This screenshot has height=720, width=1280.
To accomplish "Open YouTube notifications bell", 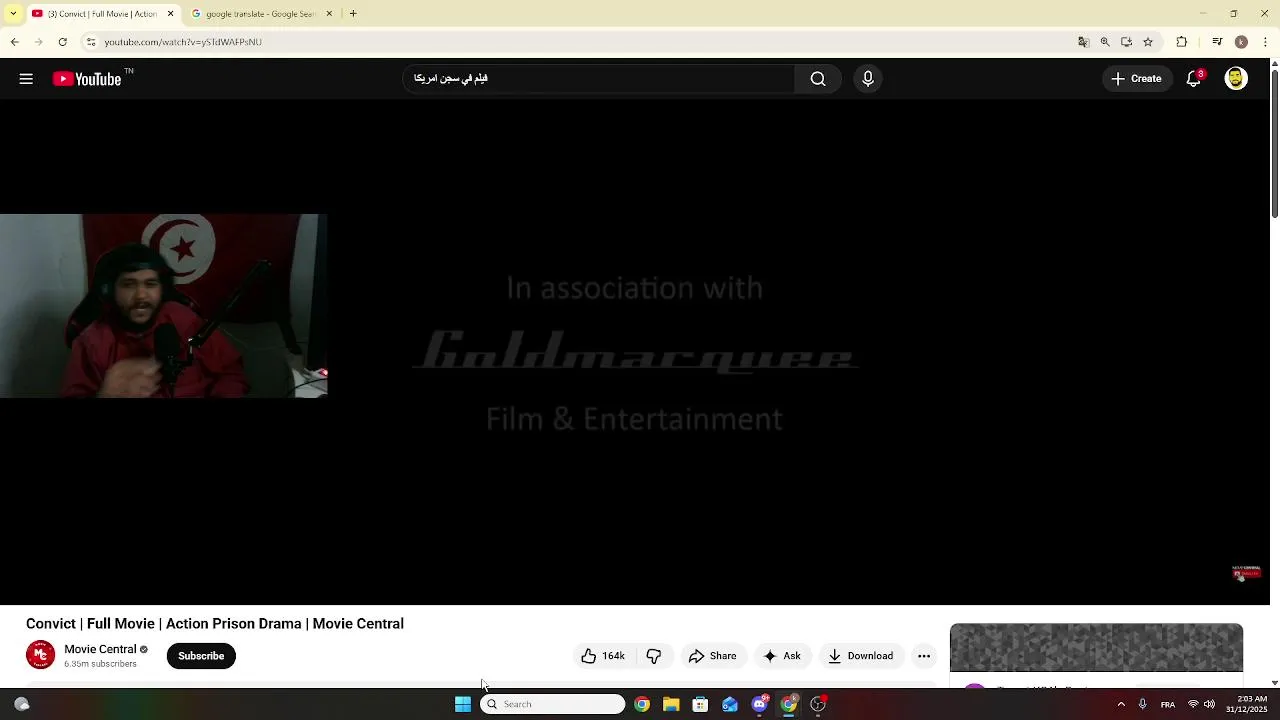I will coord(1193,79).
